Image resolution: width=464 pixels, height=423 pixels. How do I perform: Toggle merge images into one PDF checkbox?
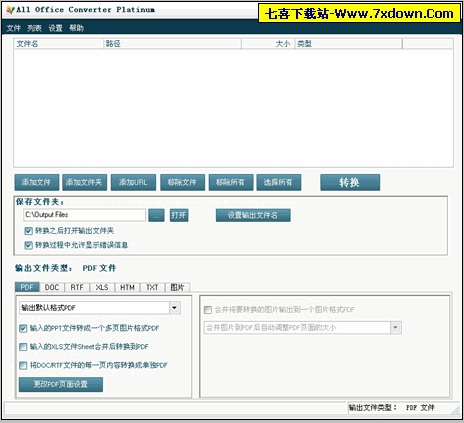pyautogui.click(x=208, y=310)
